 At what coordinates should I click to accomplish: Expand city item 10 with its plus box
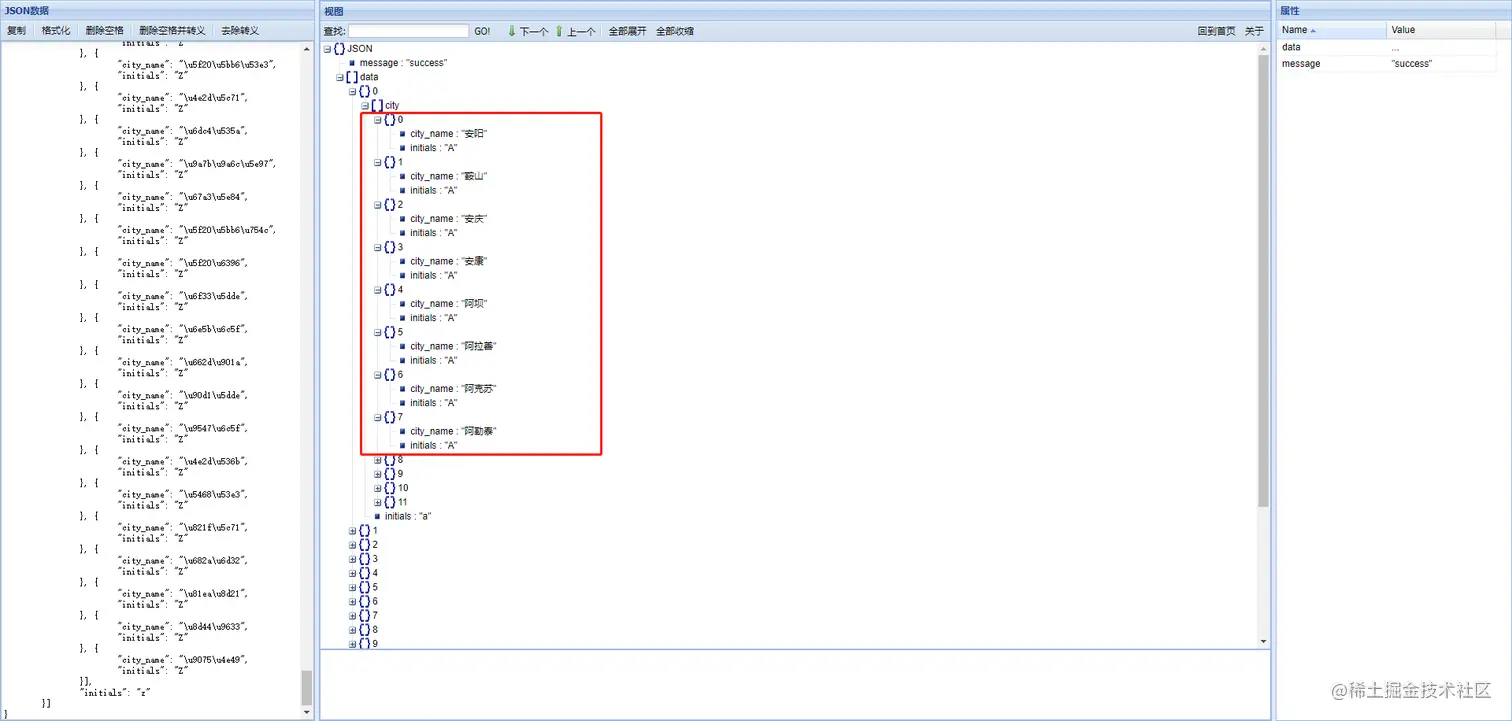pyautogui.click(x=378, y=488)
